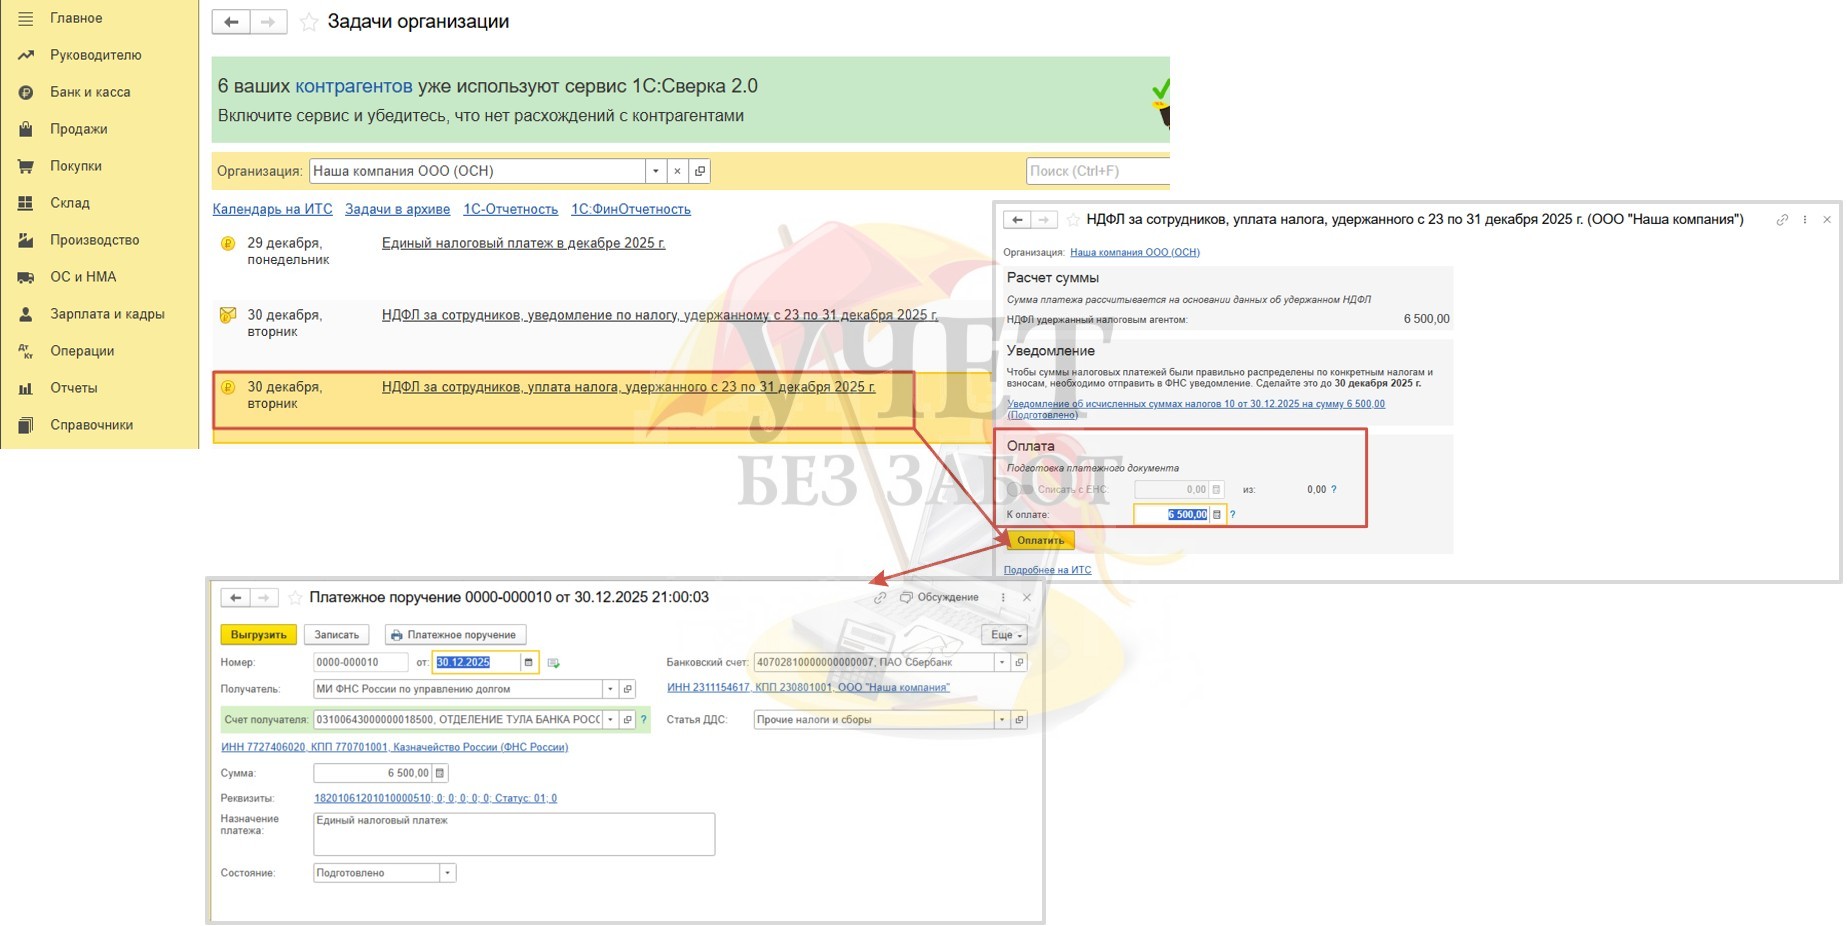Image resolution: width=1847 pixels, height=926 pixels.
Task: Star the НДФЛ уплата налога window
Action: tap(1073, 220)
